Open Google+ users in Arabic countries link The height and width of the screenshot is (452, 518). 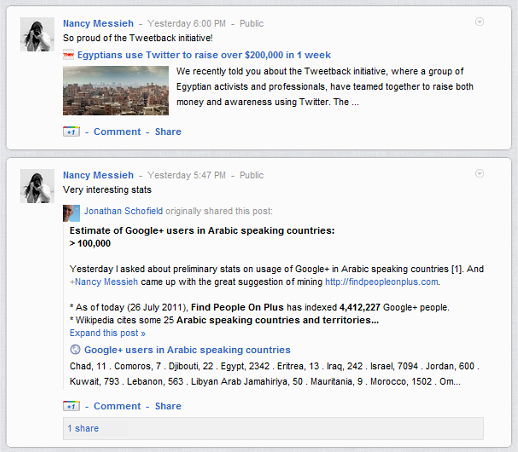point(187,350)
